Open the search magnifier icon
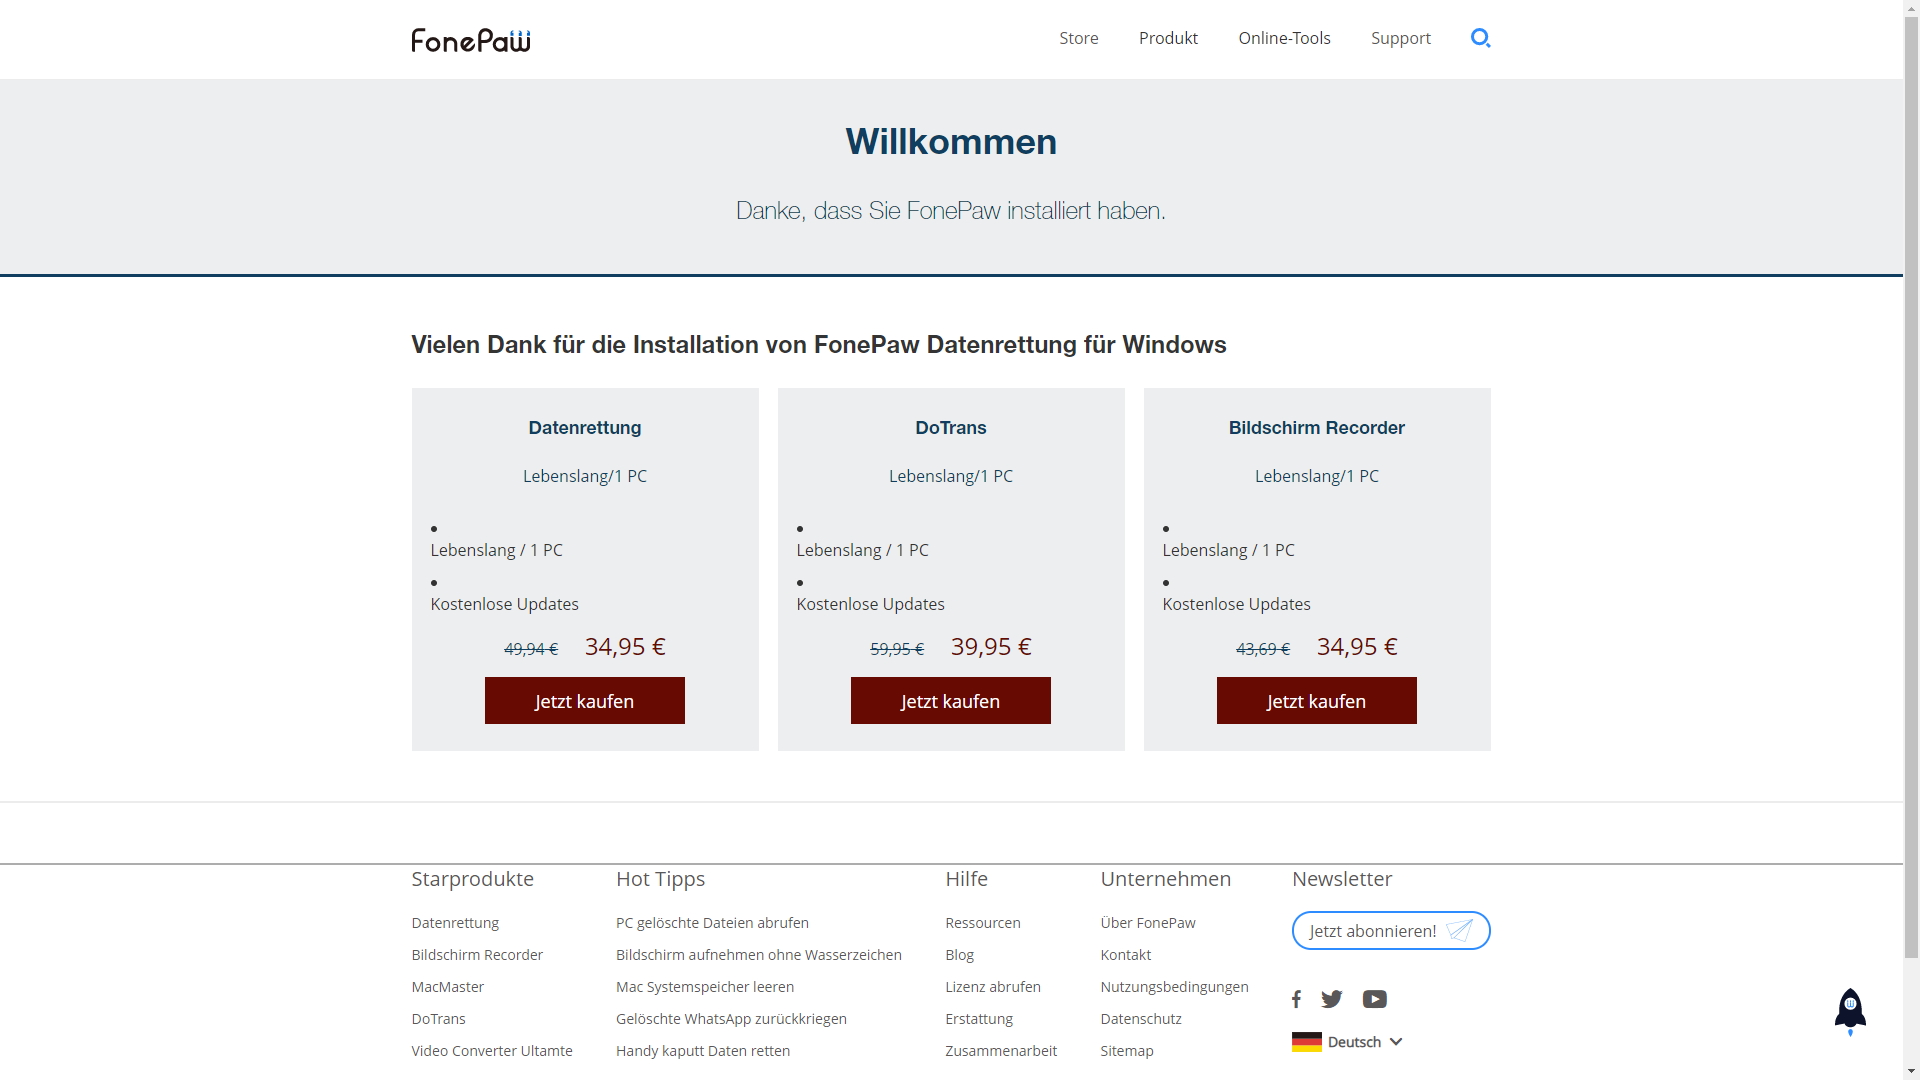Image resolution: width=1920 pixels, height=1080 pixels. point(1480,38)
